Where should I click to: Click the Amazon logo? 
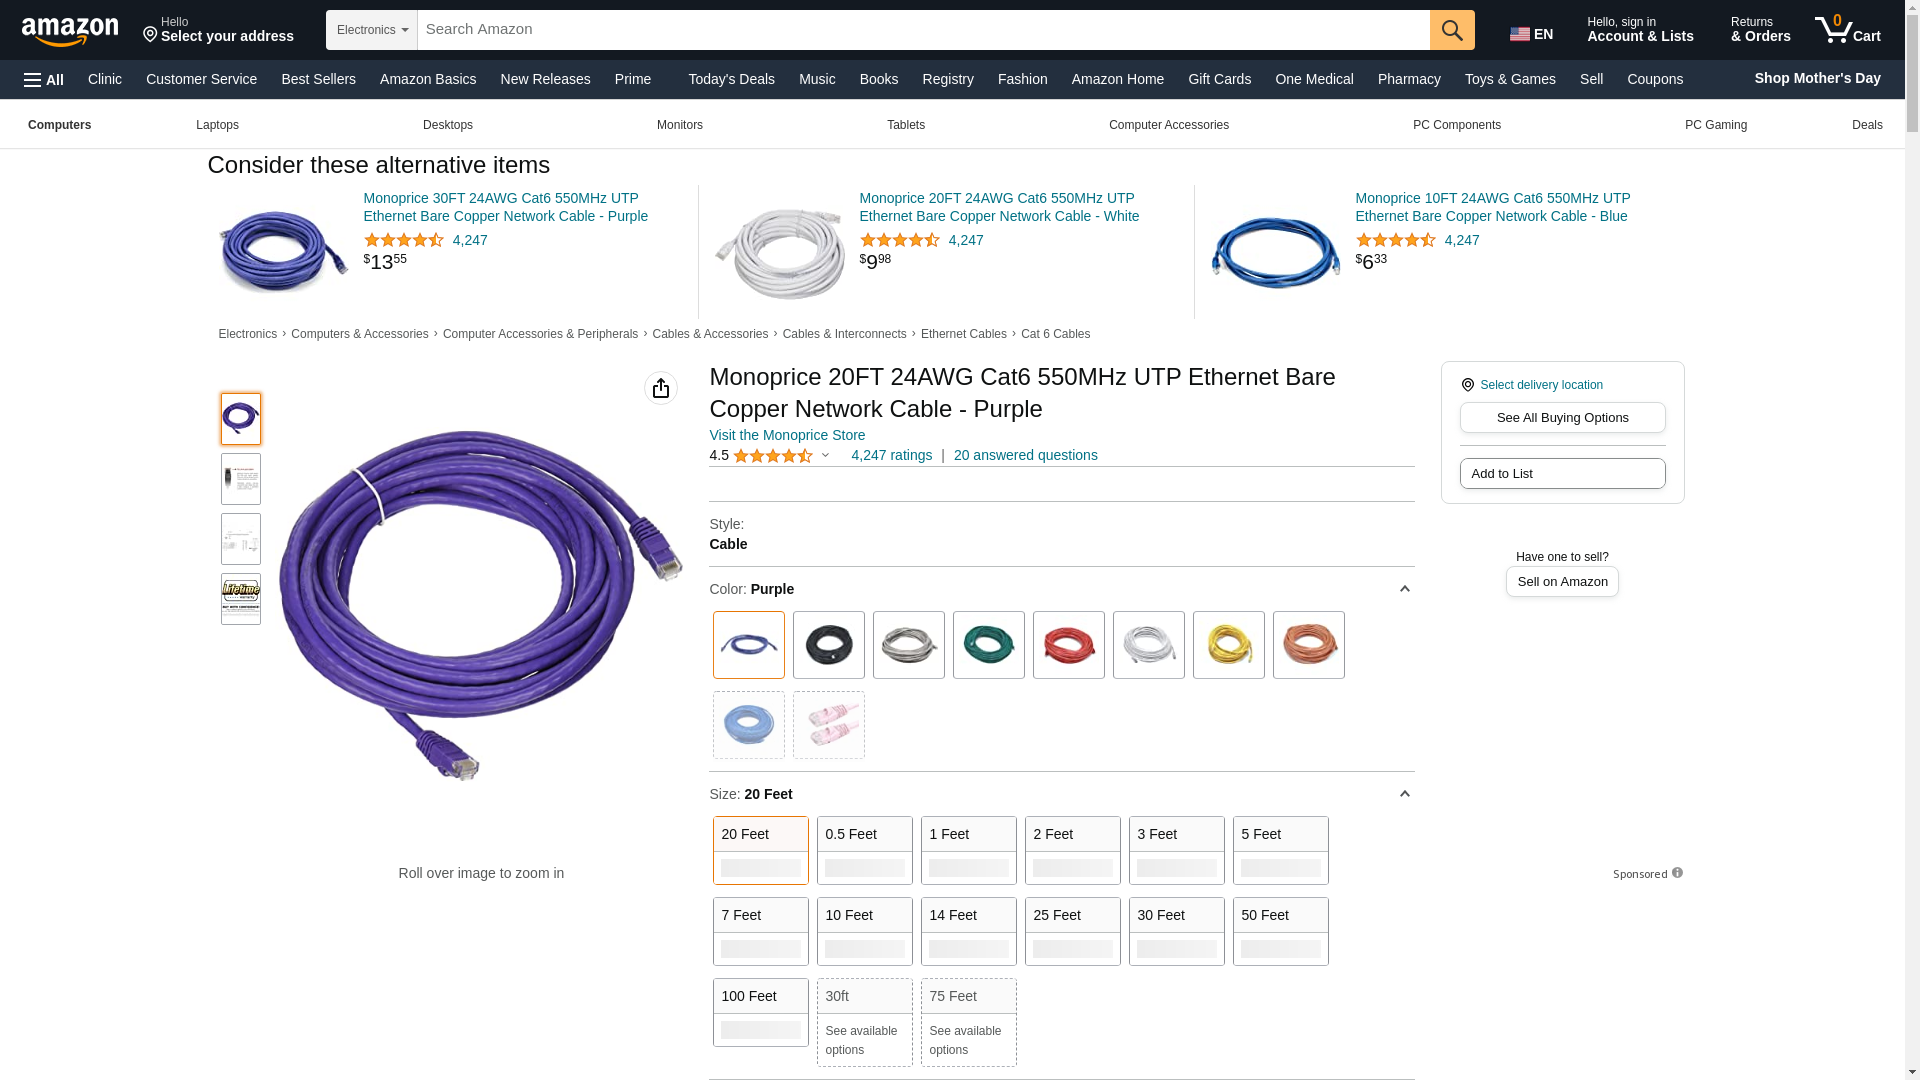70,32
